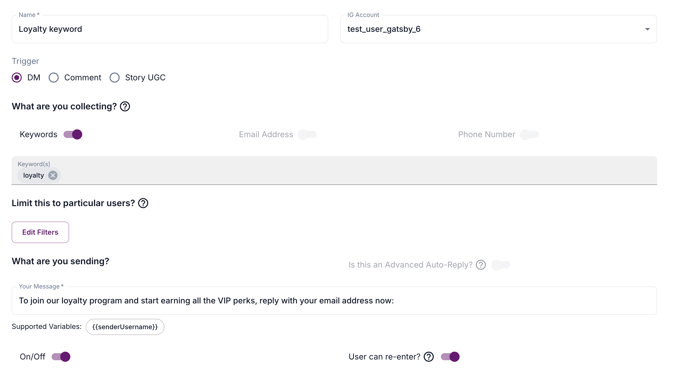The image size is (688, 385).
Task: Remove the loyalty keyword chip
Action: [x=53, y=175]
